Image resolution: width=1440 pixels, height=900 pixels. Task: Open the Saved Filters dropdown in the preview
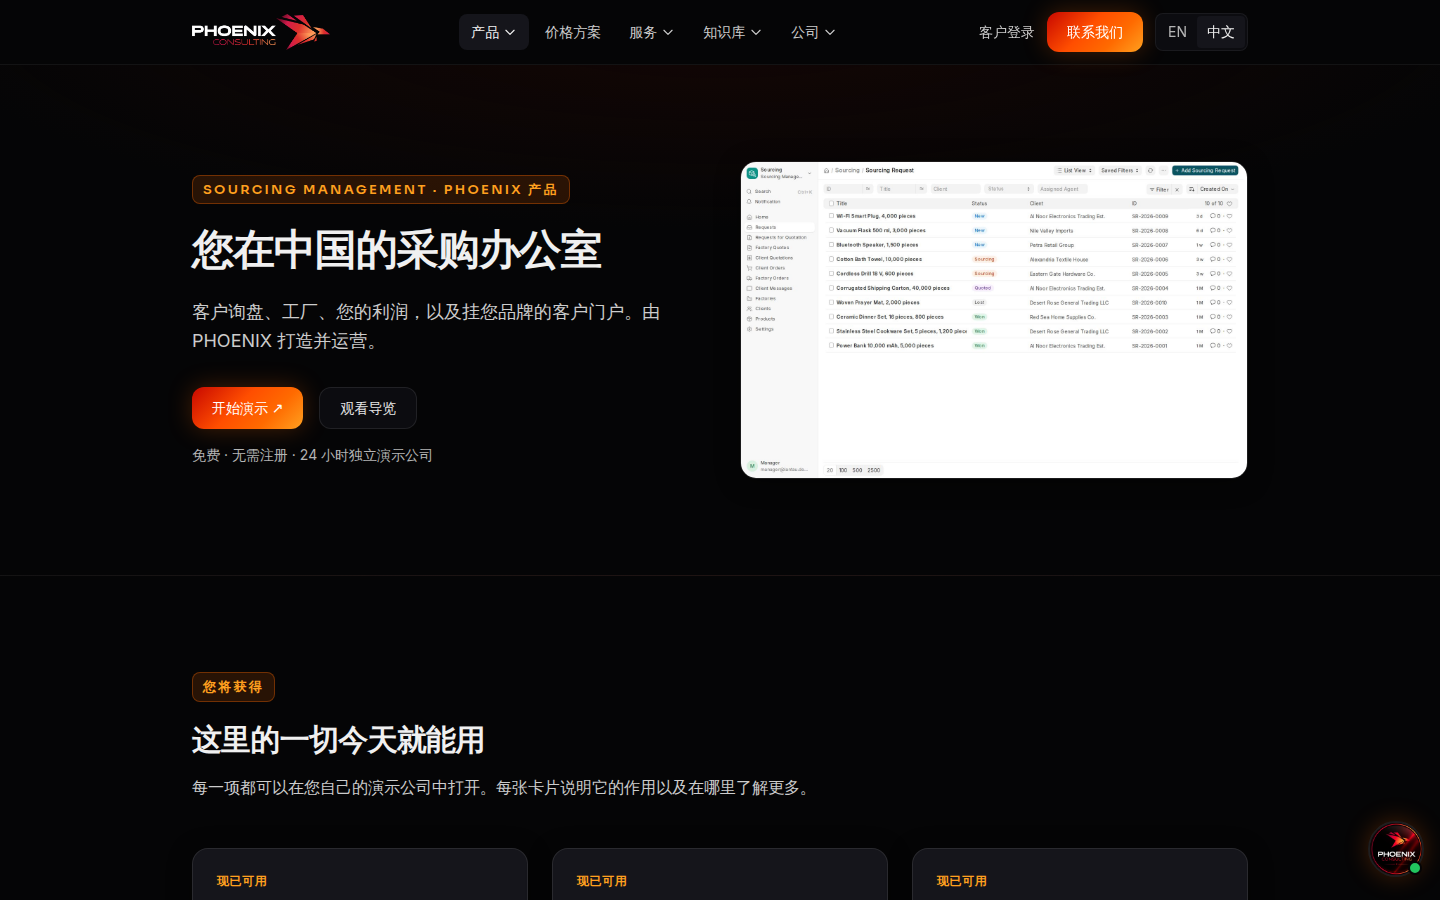(1120, 171)
